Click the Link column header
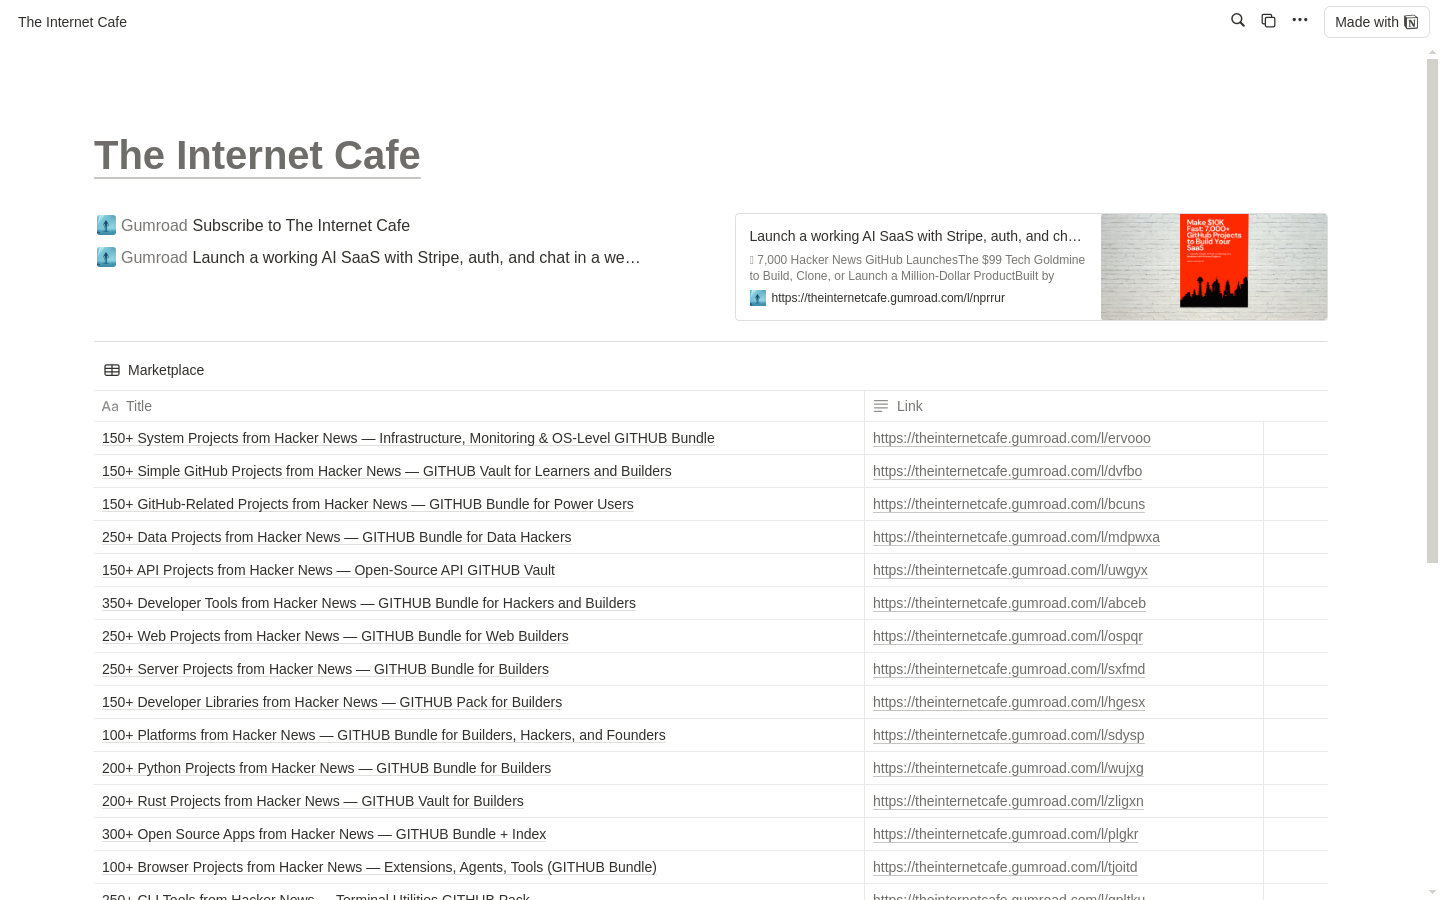 click(1064, 406)
